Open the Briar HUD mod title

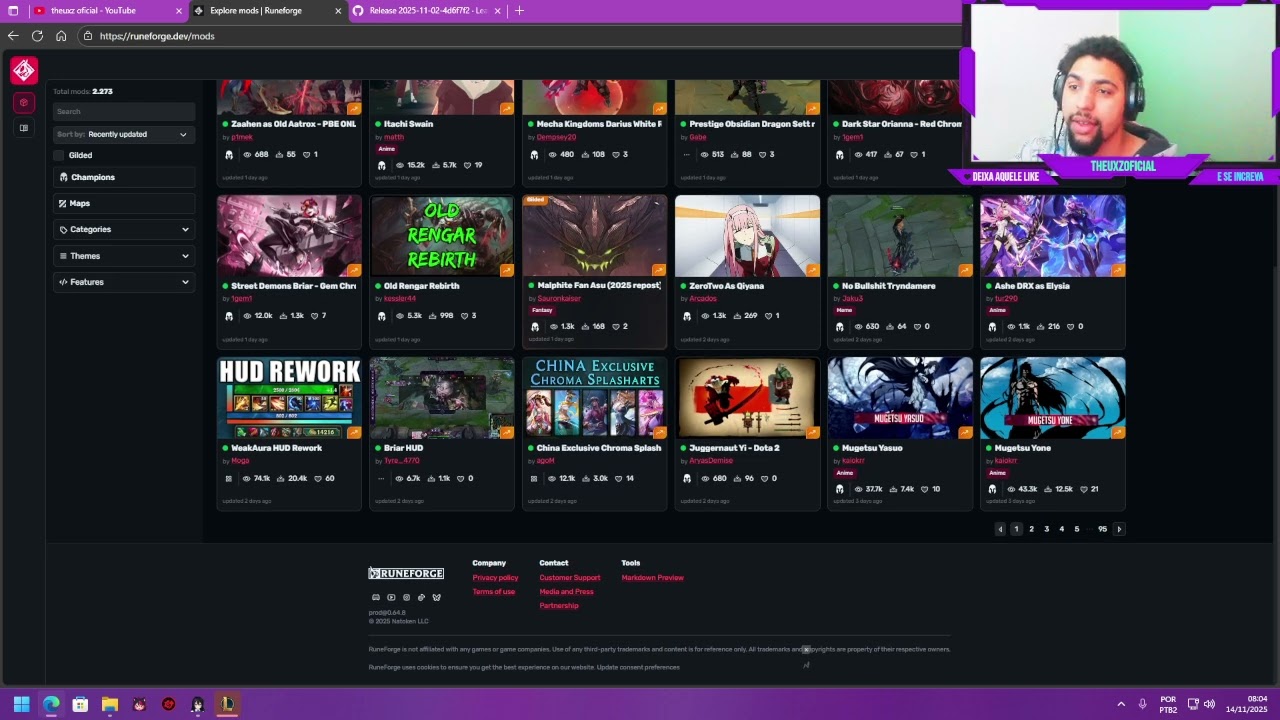(403, 448)
